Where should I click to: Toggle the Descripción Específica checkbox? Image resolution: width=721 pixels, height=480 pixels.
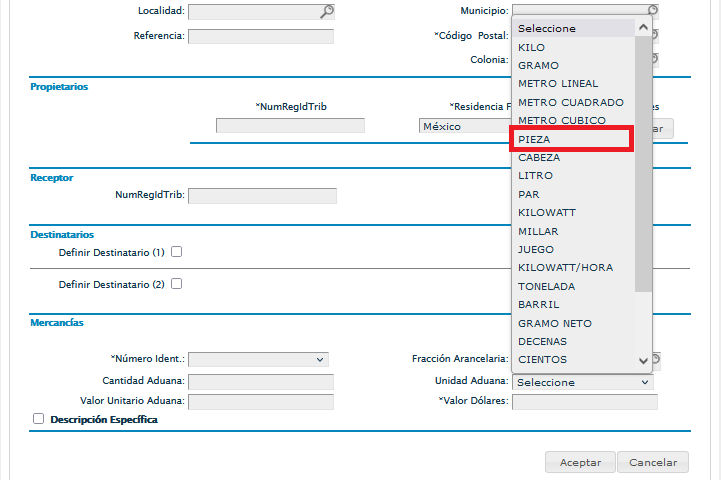(x=39, y=420)
